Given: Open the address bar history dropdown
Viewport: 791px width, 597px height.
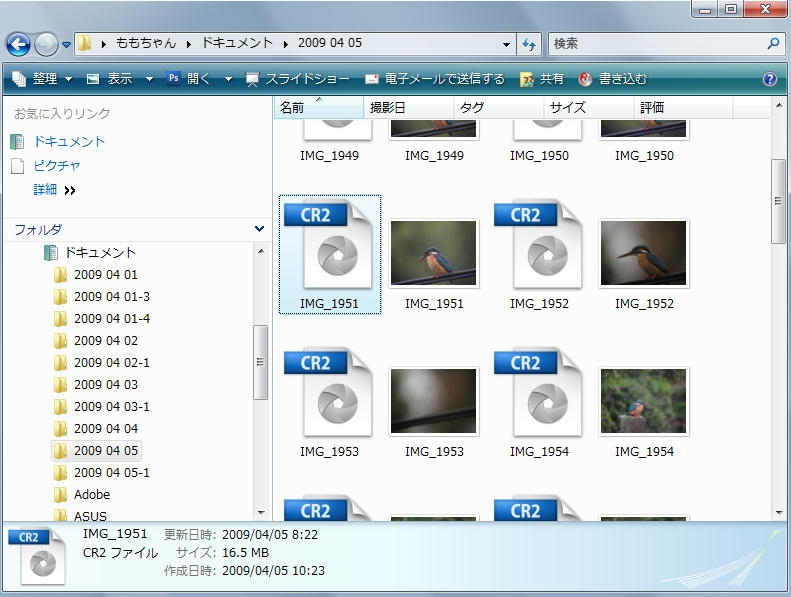Looking at the screenshot, I should pos(506,44).
